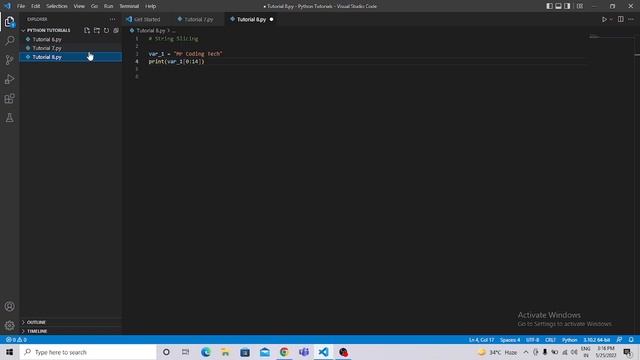The height and width of the screenshot is (360, 640).
Task: Open Microsoft Teams from taskbar
Action: (x=304, y=352)
